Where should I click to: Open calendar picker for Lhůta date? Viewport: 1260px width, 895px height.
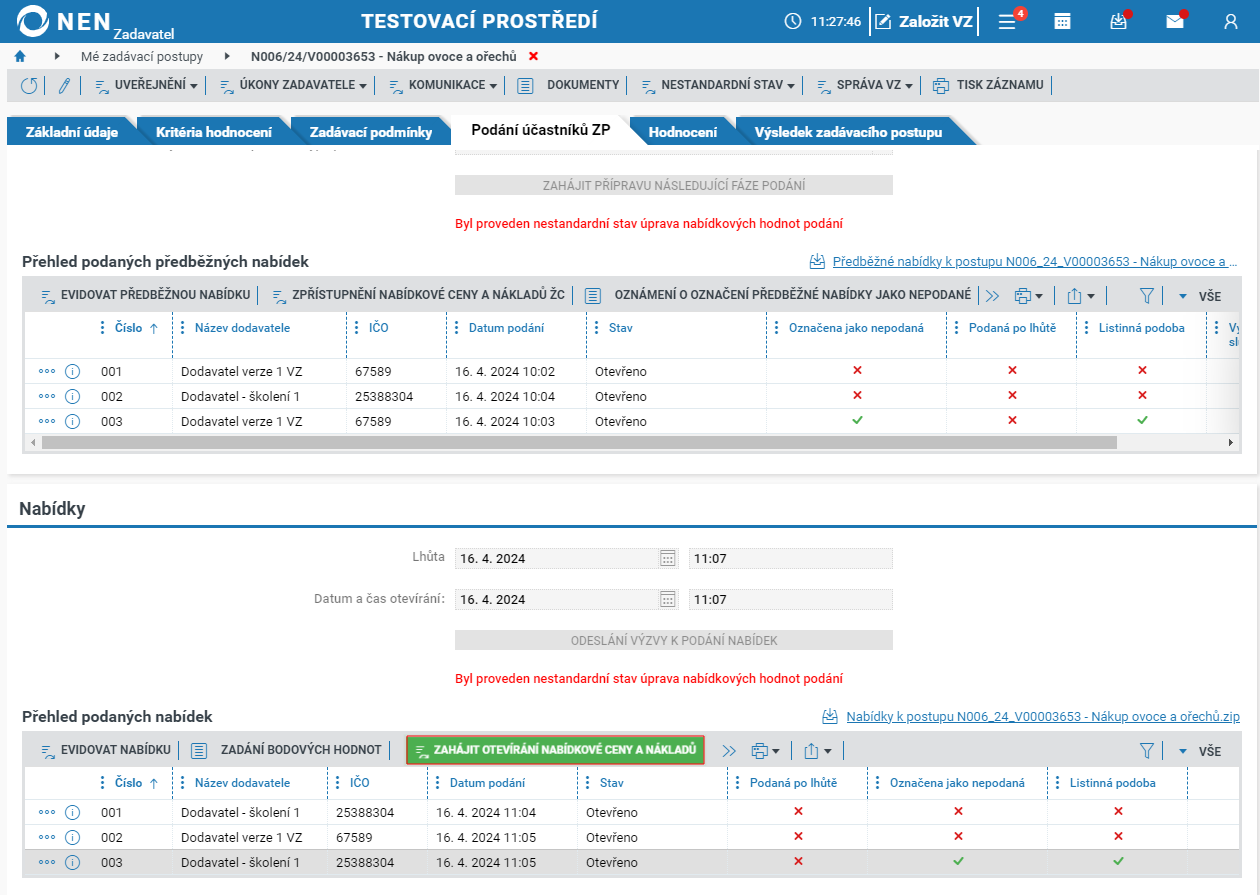pyautogui.click(x=668, y=559)
